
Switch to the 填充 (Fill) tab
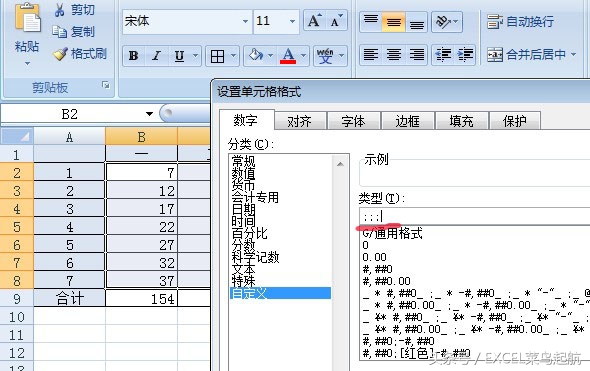(461, 121)
